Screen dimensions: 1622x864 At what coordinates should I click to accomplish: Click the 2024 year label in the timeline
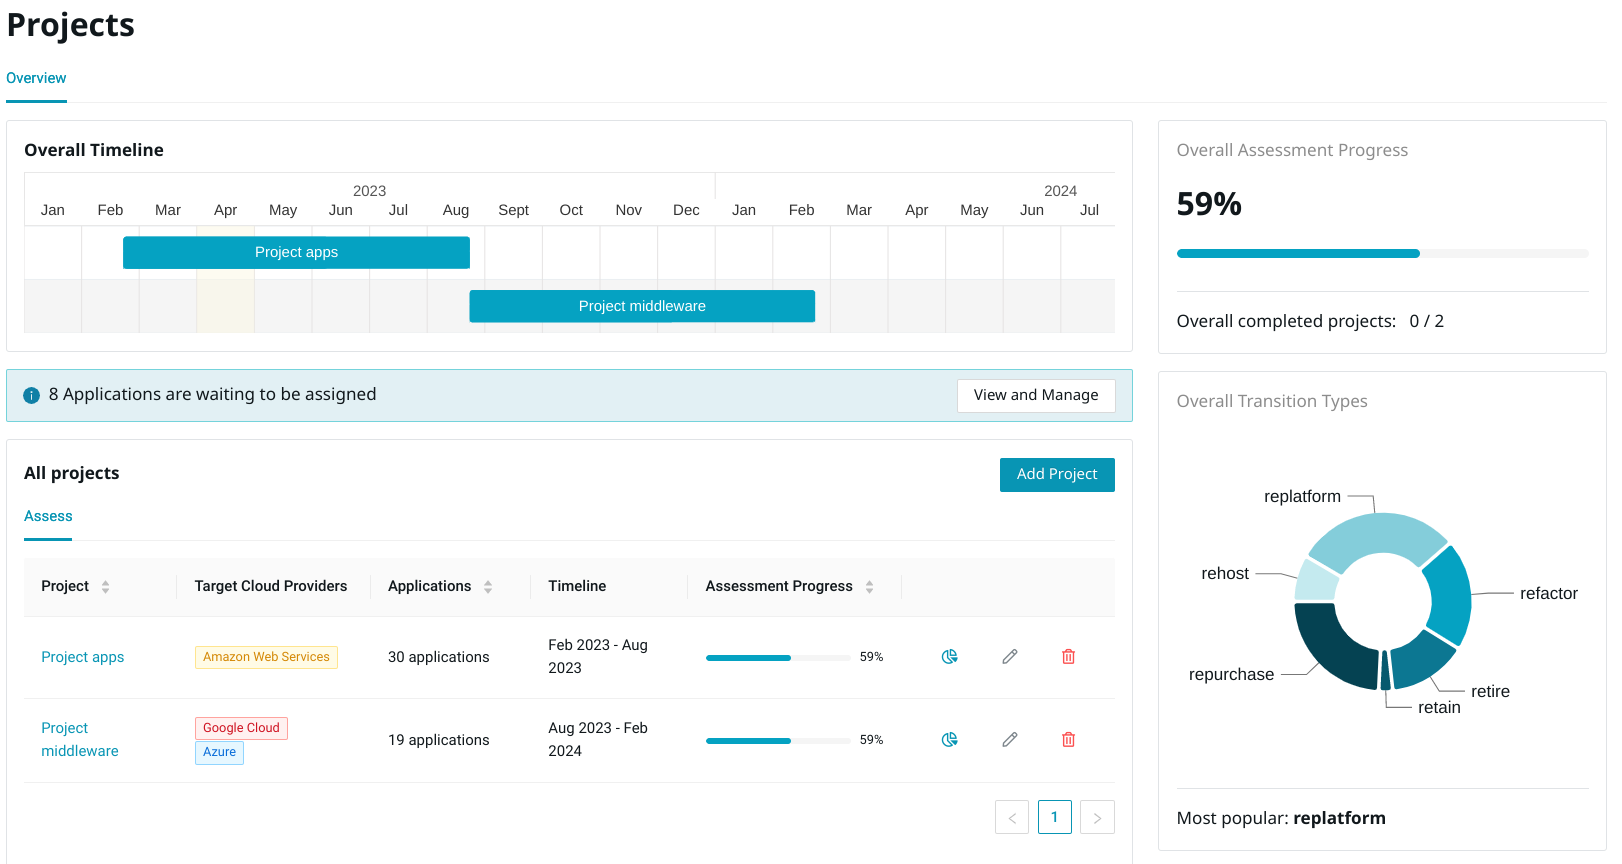point(1060,191)
